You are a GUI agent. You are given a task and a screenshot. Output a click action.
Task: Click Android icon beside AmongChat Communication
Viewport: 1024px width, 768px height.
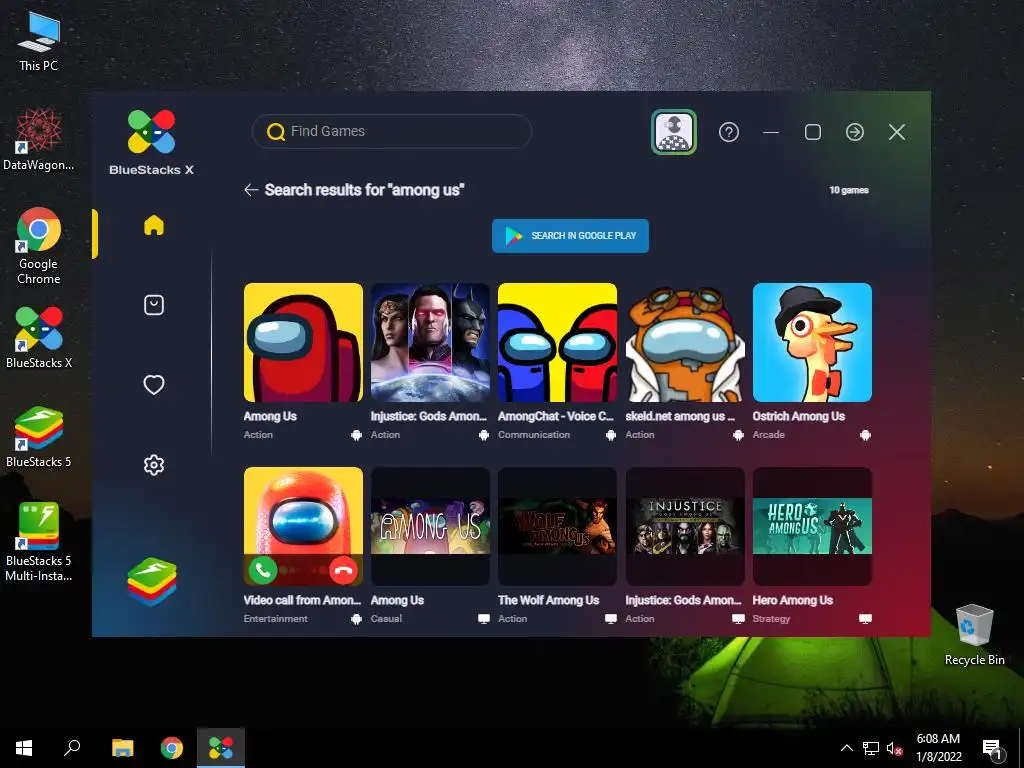click(611, 435)
